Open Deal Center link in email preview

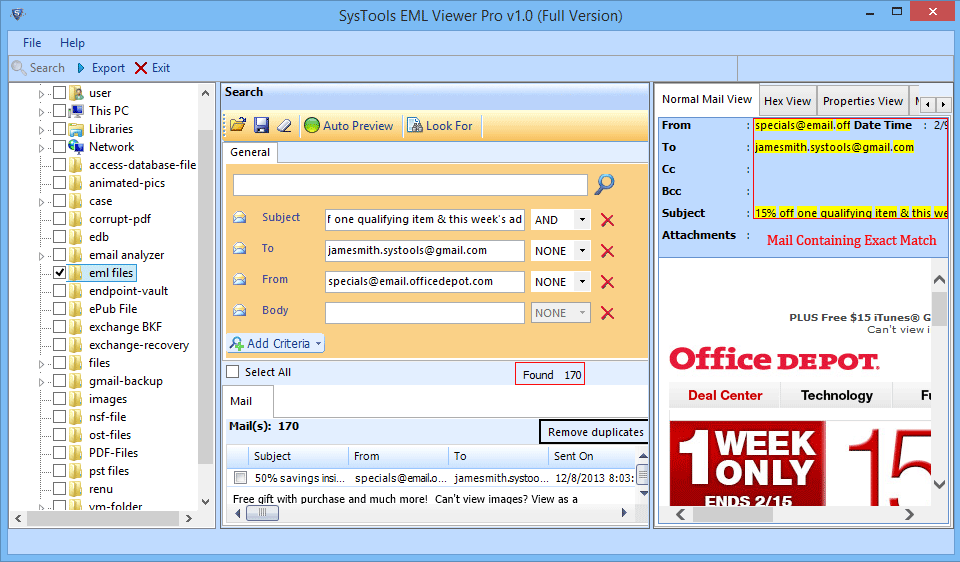click(725, 395)
